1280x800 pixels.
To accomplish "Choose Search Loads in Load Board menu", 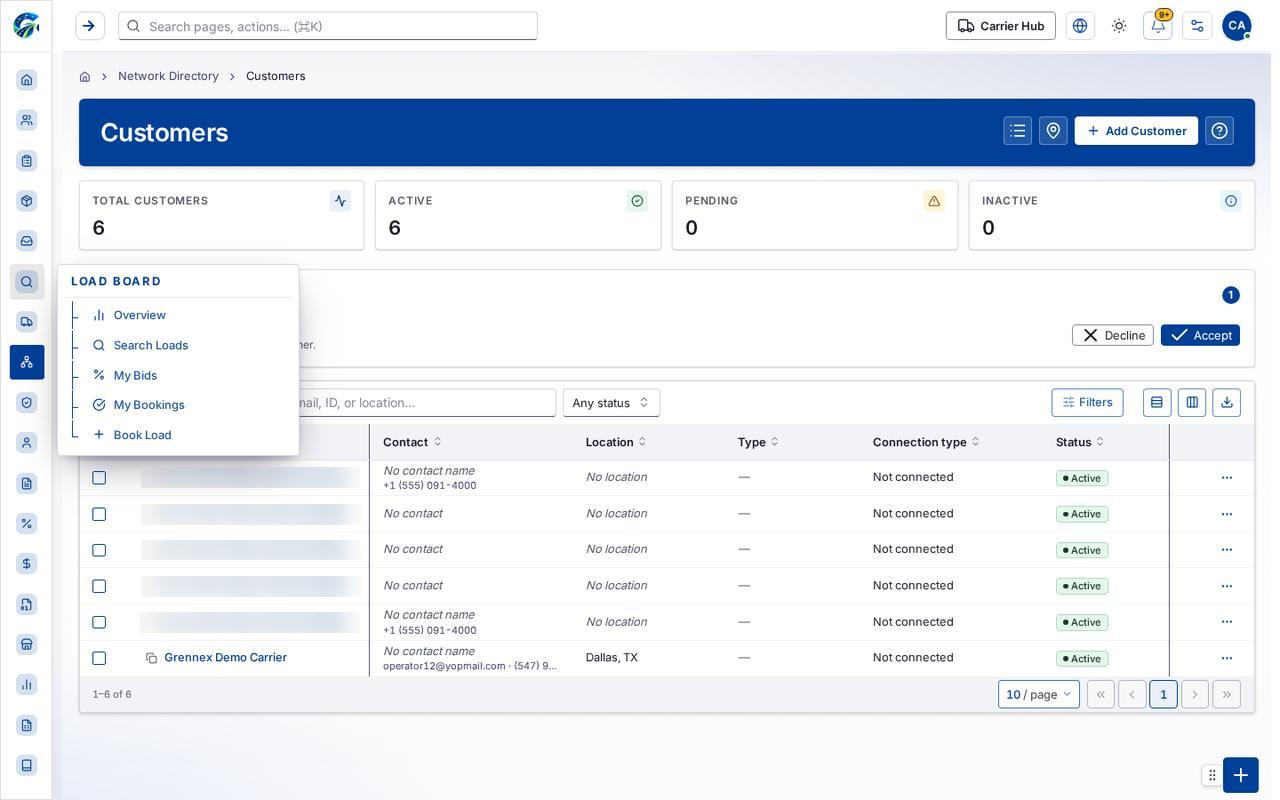I will pyautogui.click(x=151, y=345).
